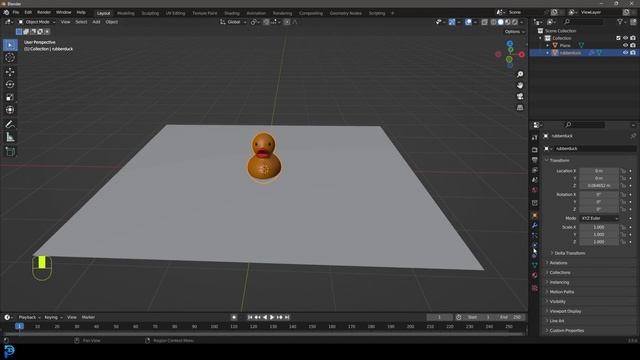Open the Scene properties tab

coord(535,180)
